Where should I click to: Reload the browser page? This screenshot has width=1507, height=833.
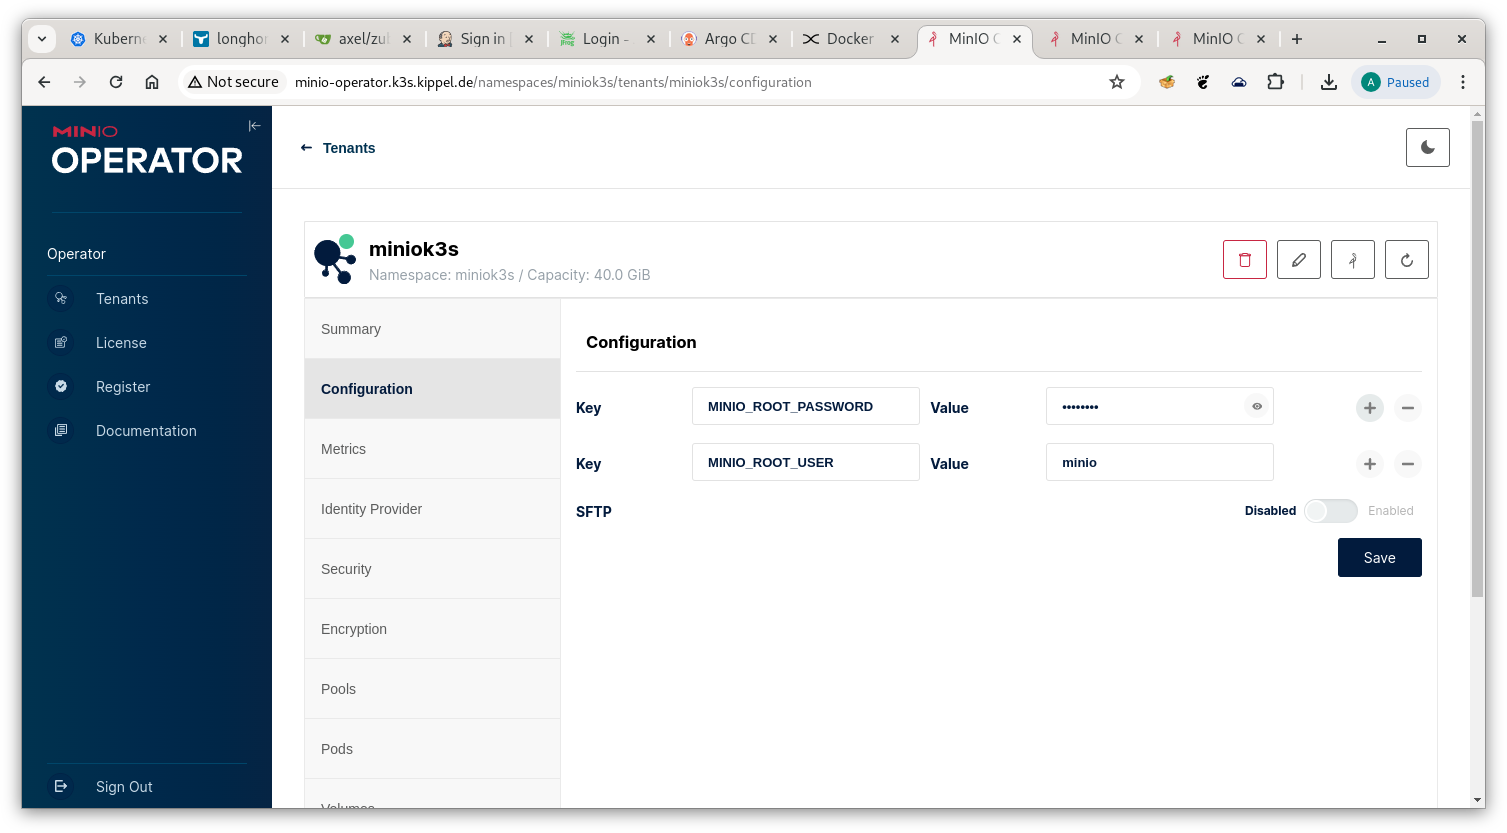[116, 82]
